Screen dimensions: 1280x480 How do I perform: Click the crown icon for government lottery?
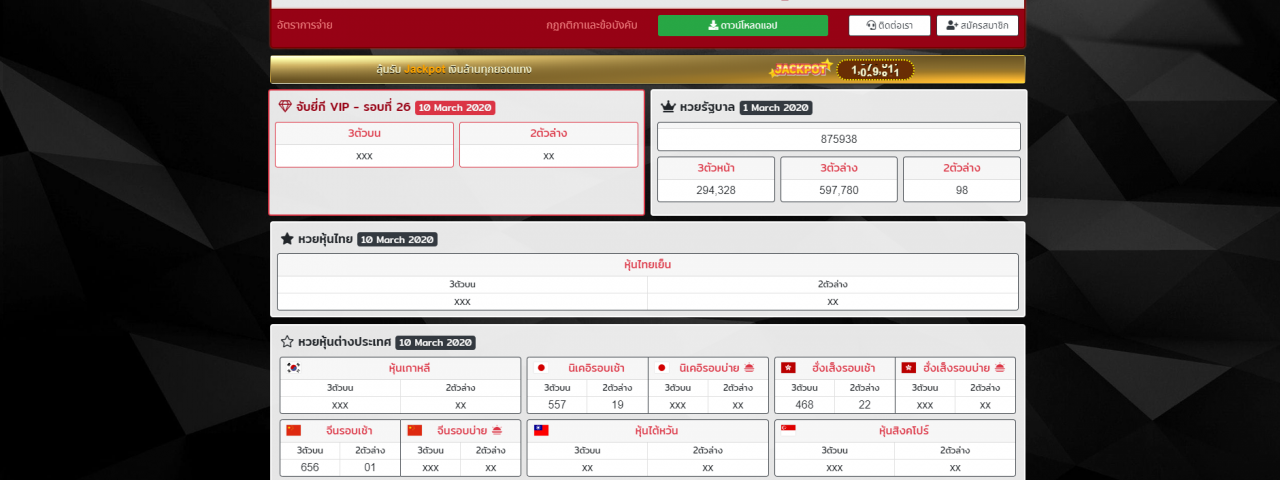(668, 107)
